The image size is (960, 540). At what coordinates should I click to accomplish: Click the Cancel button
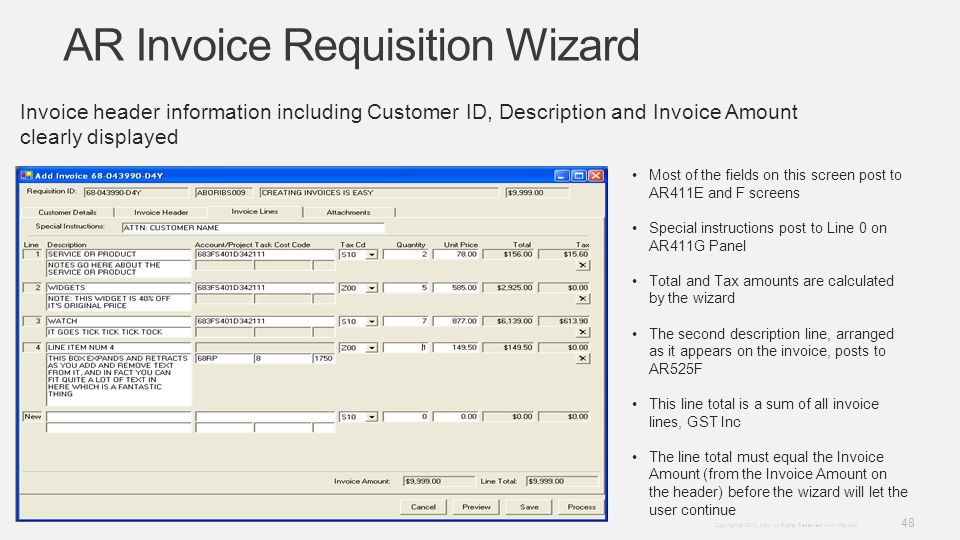point(423,507)
